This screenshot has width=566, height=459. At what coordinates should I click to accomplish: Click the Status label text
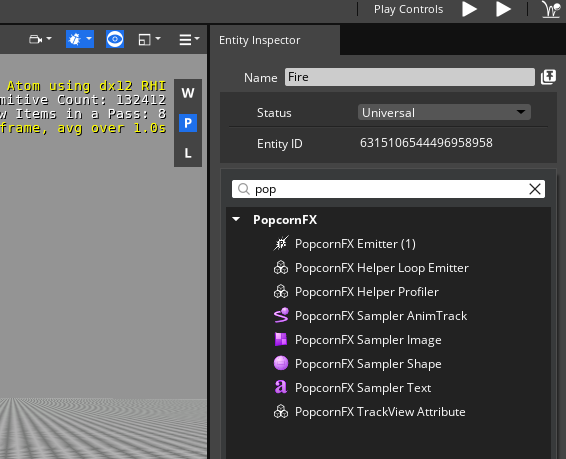[x=274, y=113]
